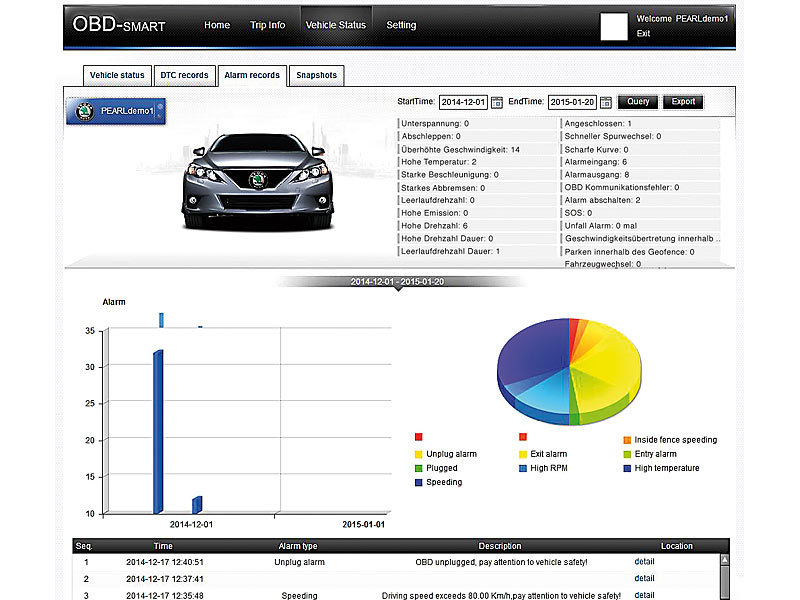Click the Unplug alarm legend swatch

click(x=419, y=454)
